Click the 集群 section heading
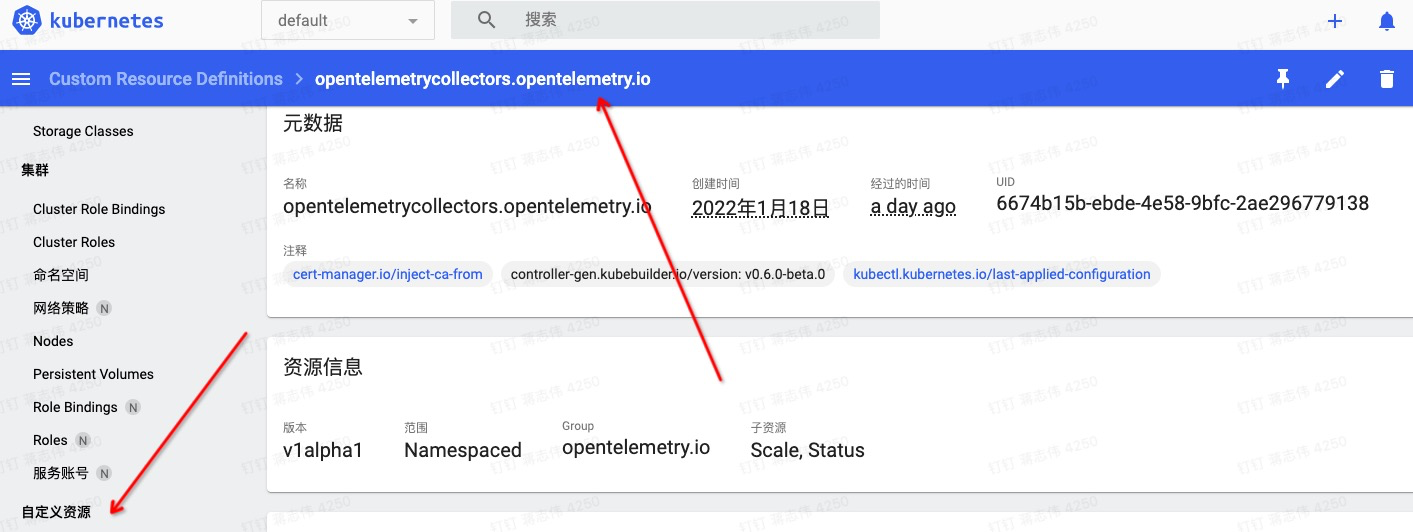 pos(35,170)
